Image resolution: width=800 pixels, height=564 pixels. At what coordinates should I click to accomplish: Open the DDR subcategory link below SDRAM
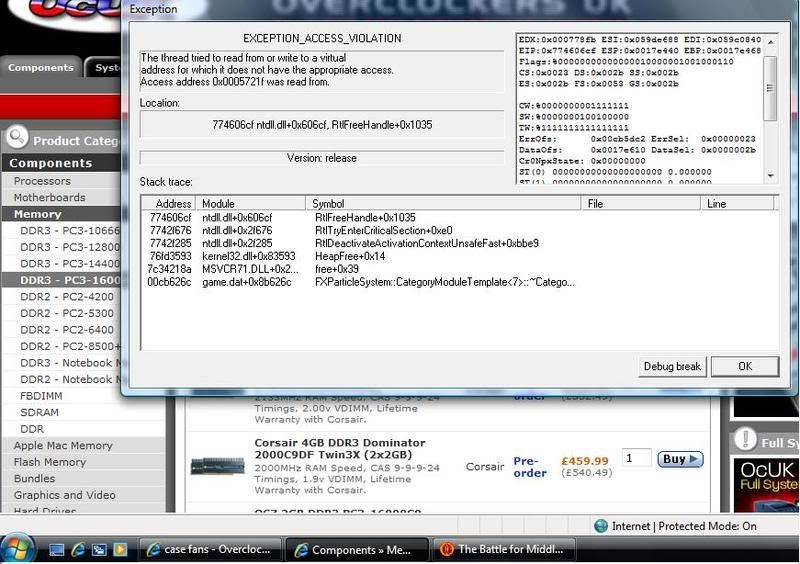[32, 429]
